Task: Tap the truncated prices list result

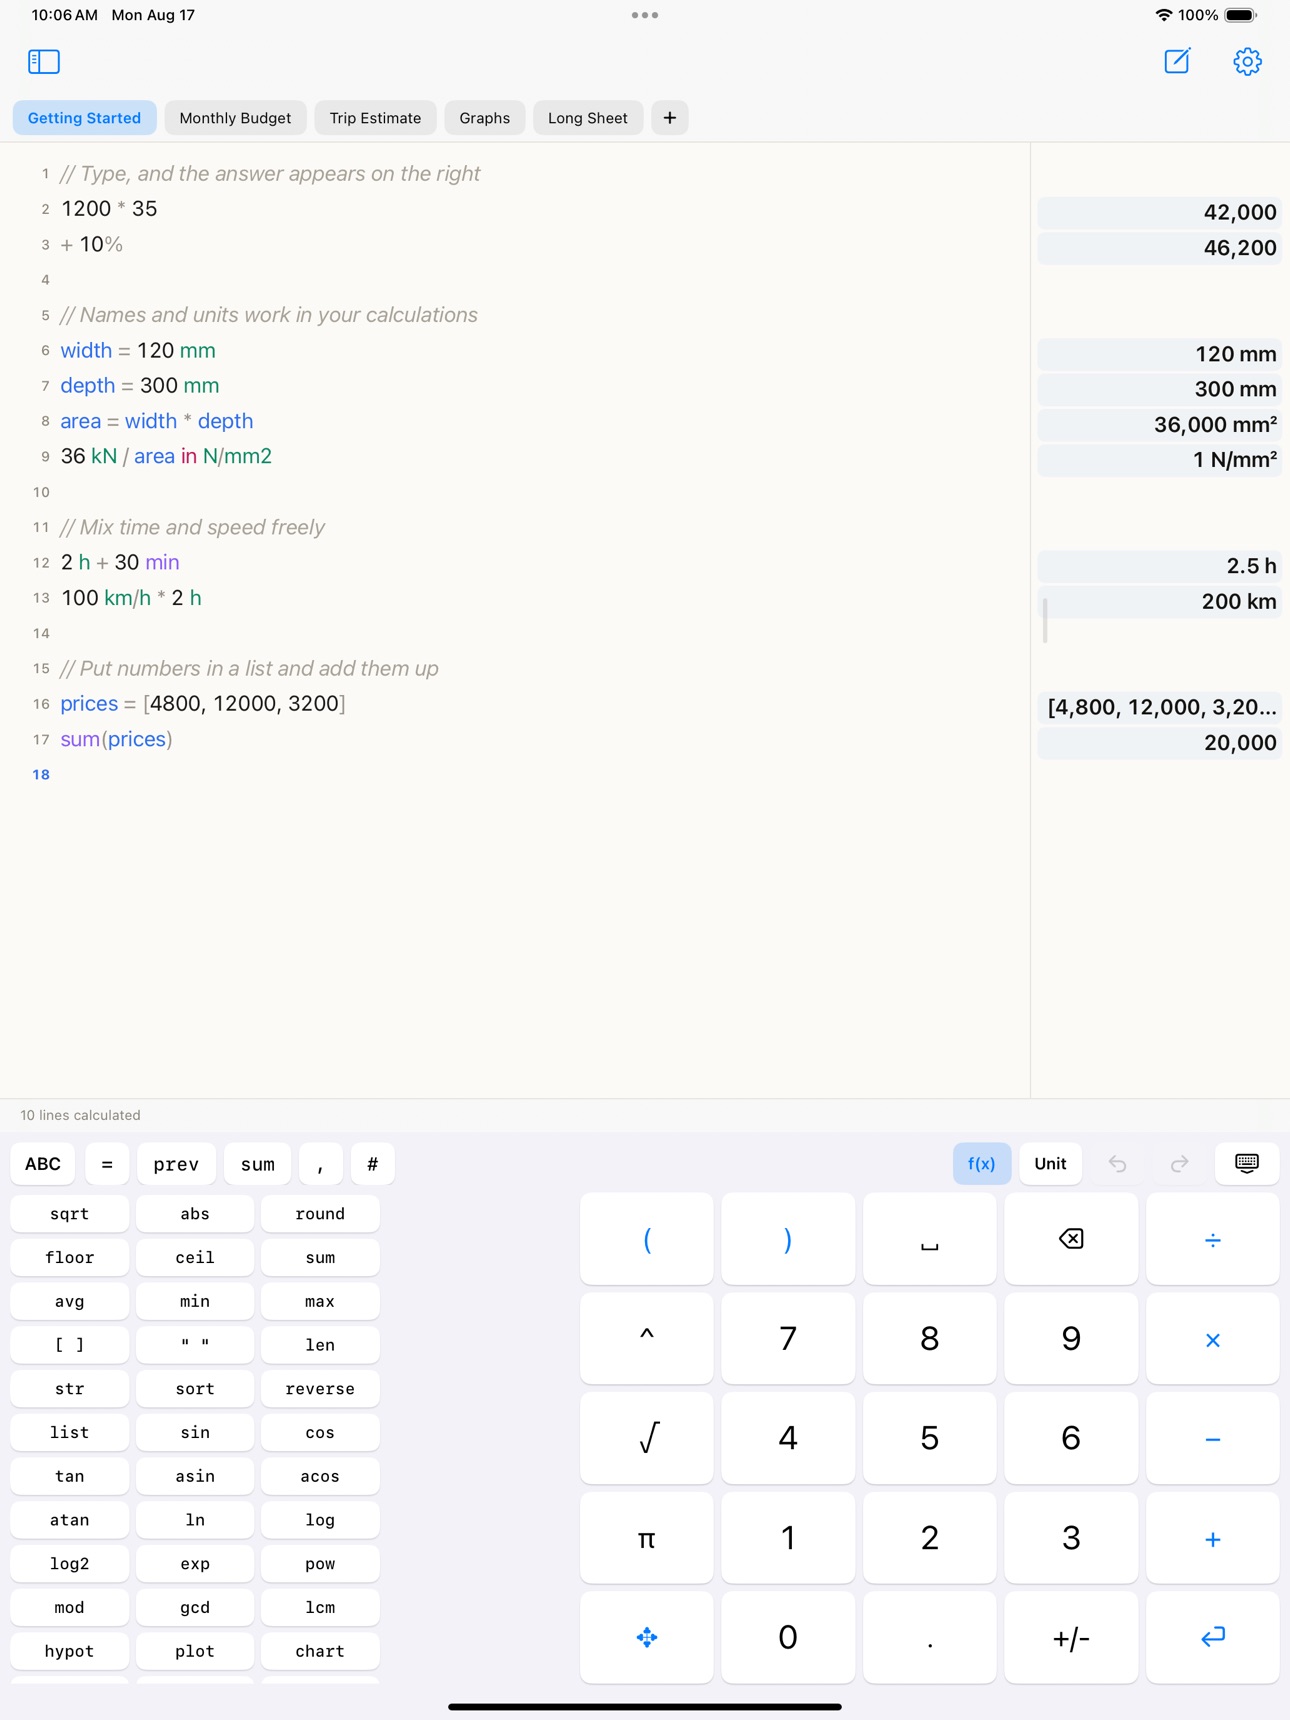Action: (1160, 708)
